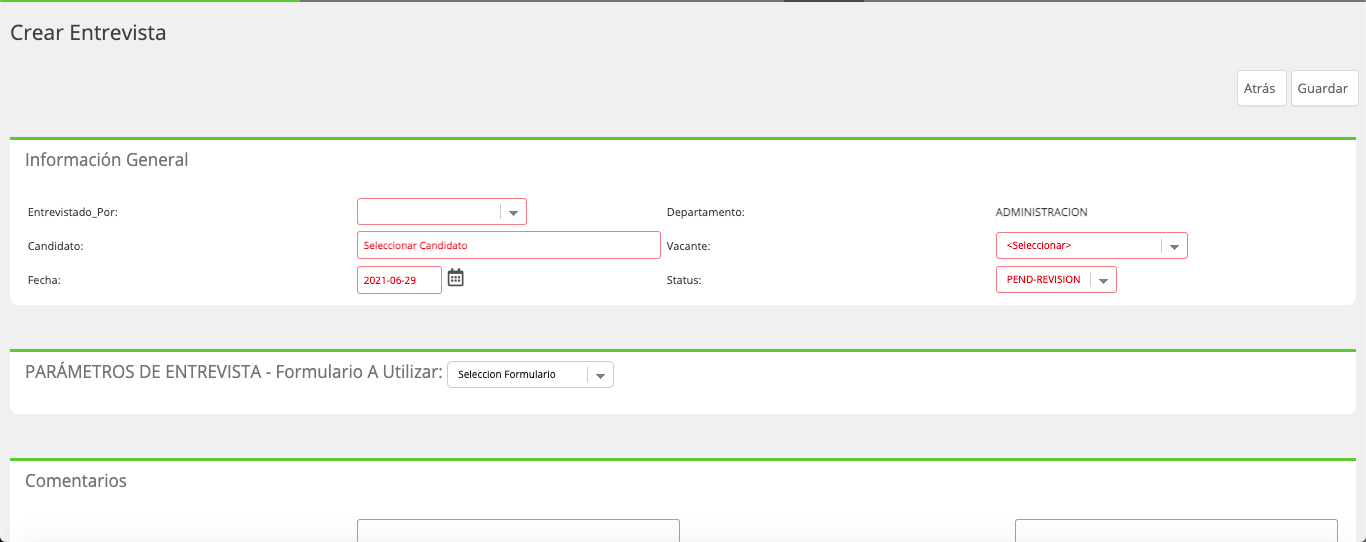
Task: Select the Vacante field label
Action: pos(688,246)
